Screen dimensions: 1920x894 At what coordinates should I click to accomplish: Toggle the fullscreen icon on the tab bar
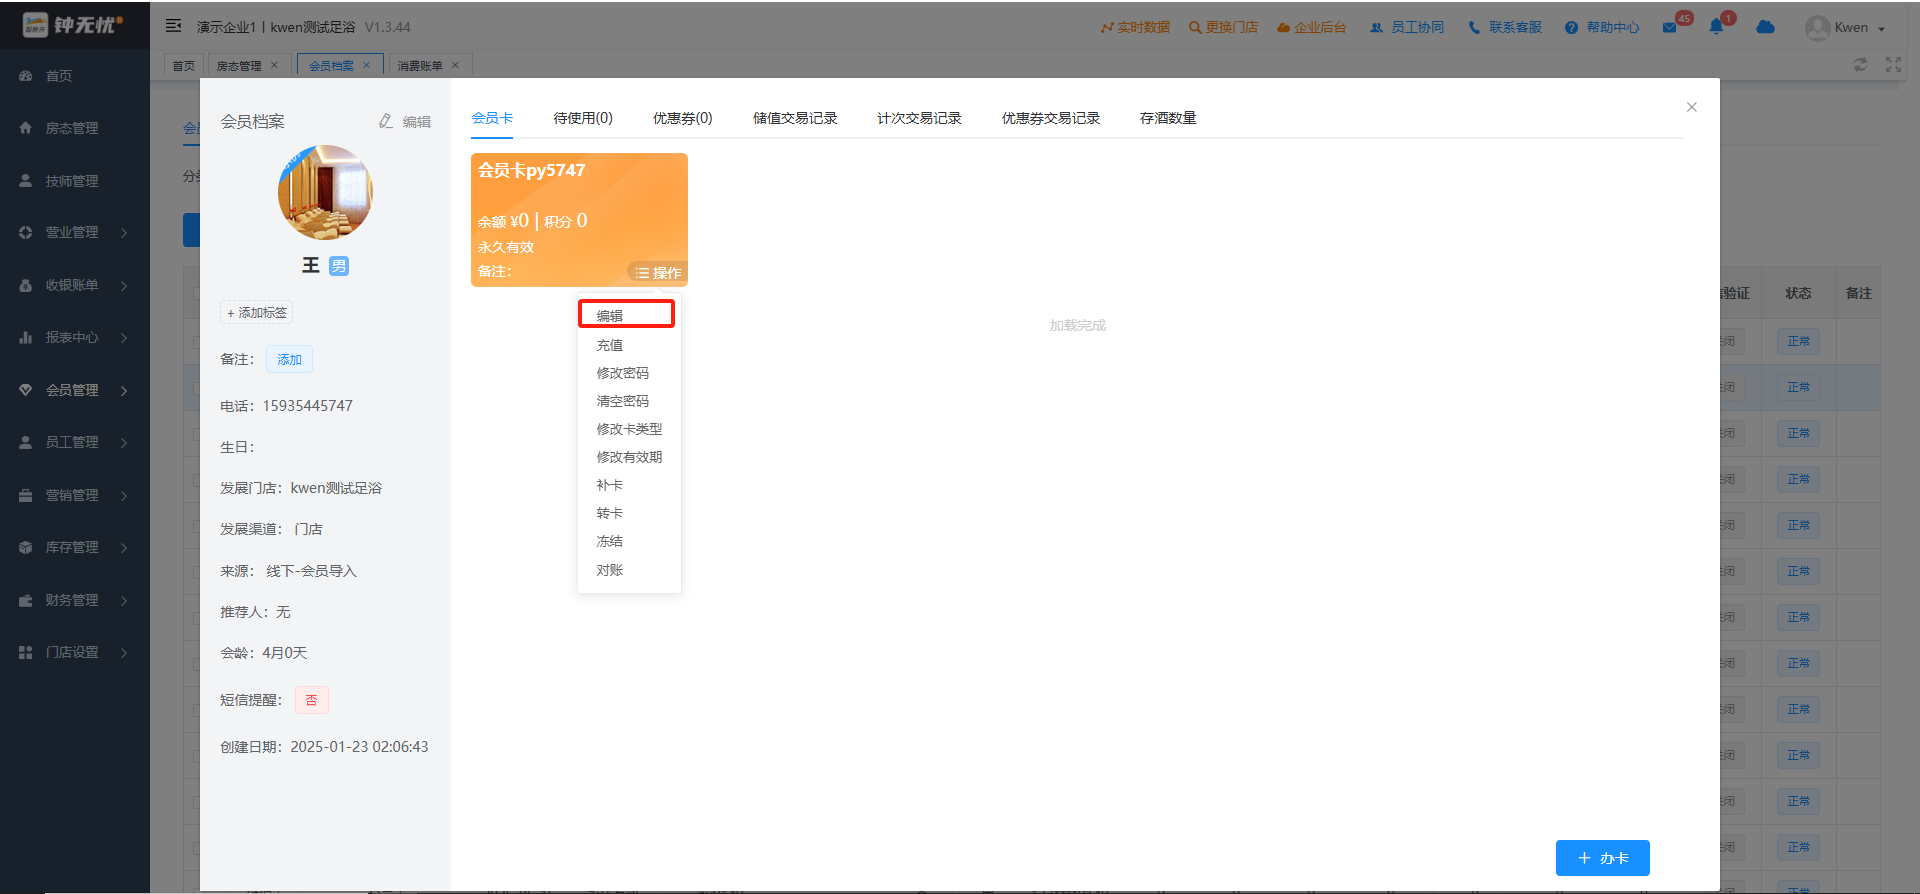coord(1893,64)
